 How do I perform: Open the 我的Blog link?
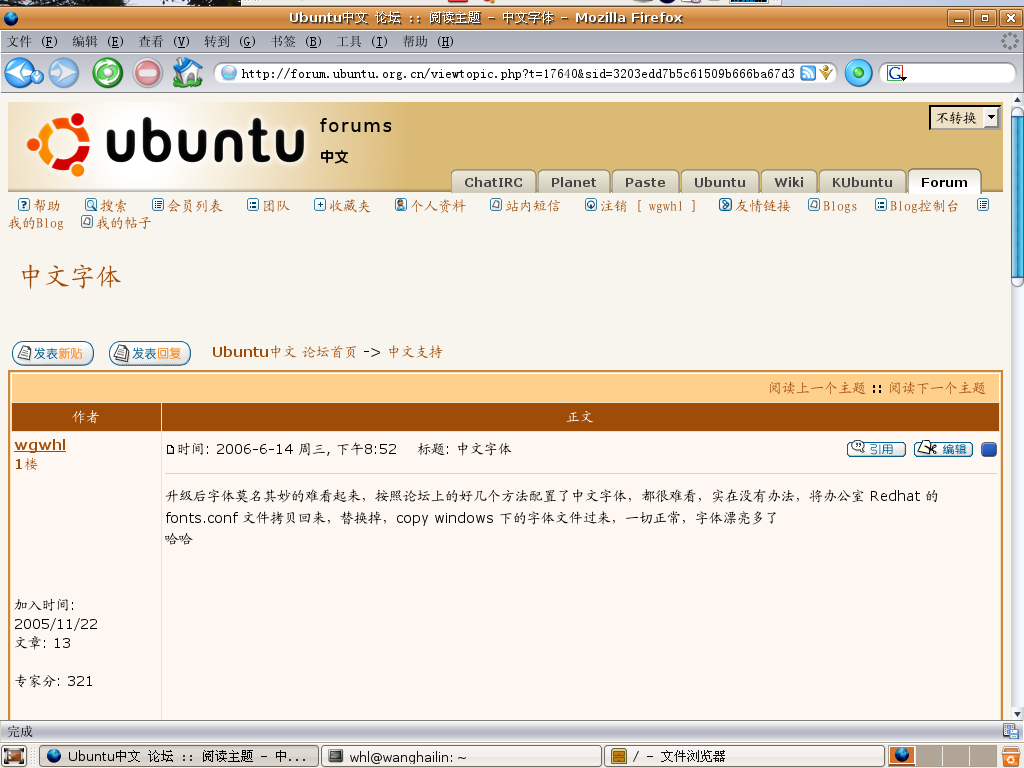click(36, 223)
